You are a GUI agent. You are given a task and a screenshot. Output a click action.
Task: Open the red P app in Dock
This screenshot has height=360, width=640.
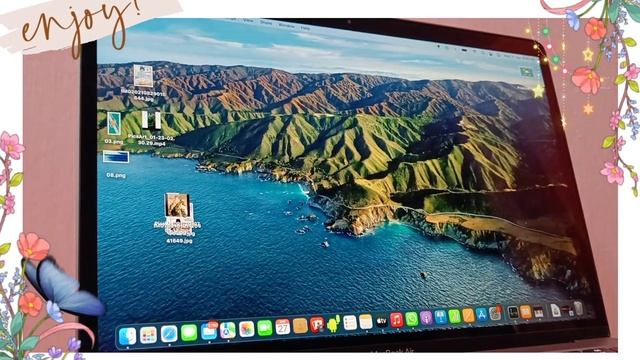tap(317, 325)
